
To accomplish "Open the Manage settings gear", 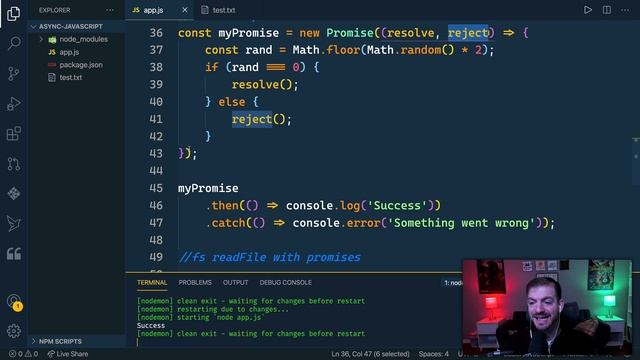I will click(x=13, y=331).
